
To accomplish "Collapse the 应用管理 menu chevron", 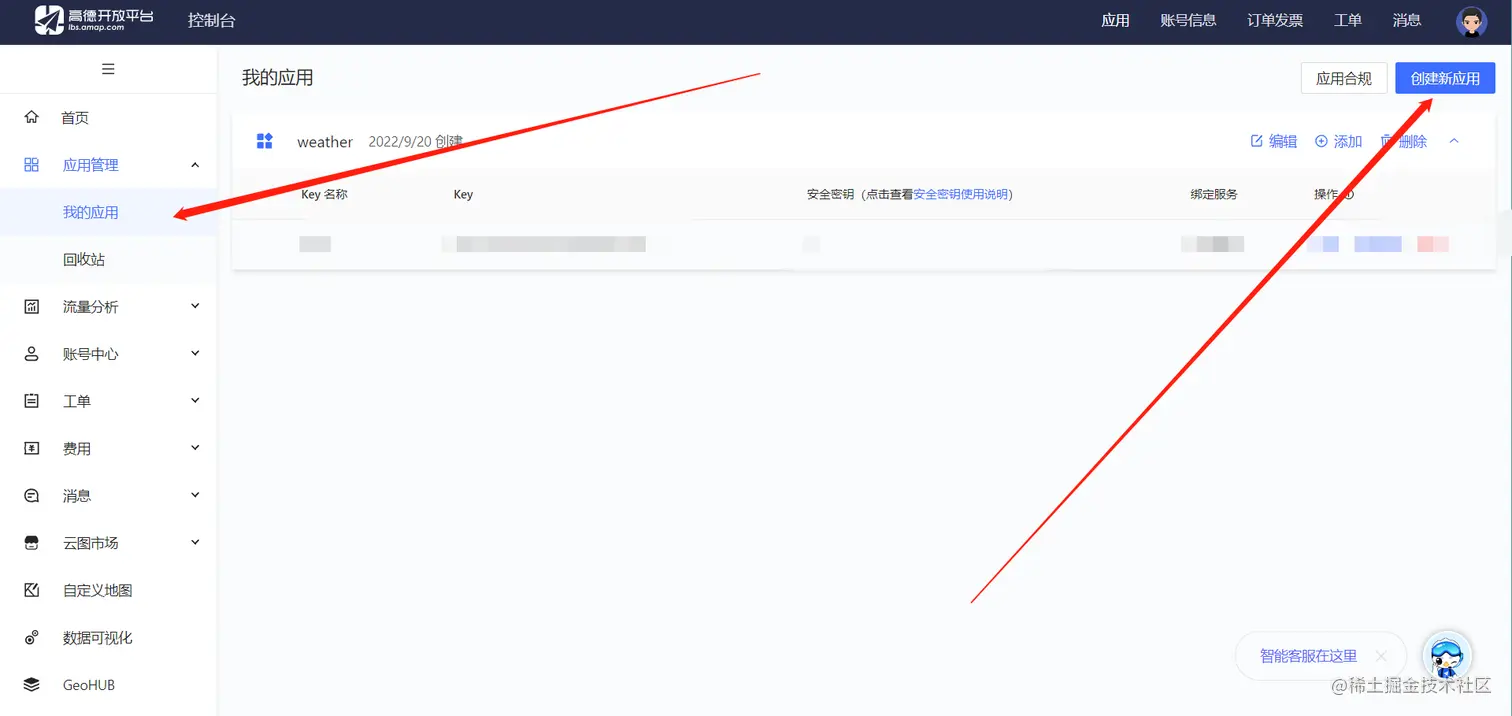I will (195, 165).
